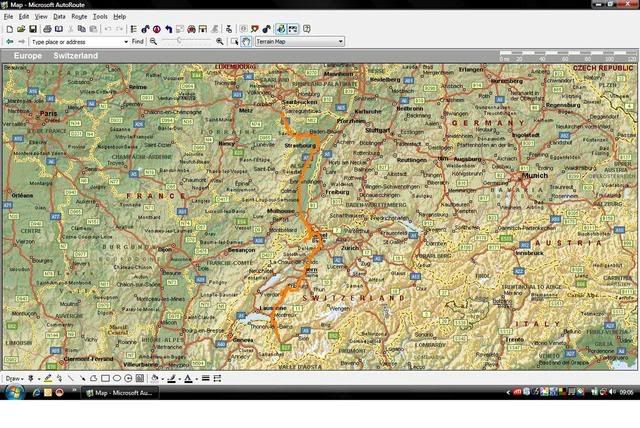Click the Find button
The height and width of the screenshot is (428, 640).
(138, 42)
